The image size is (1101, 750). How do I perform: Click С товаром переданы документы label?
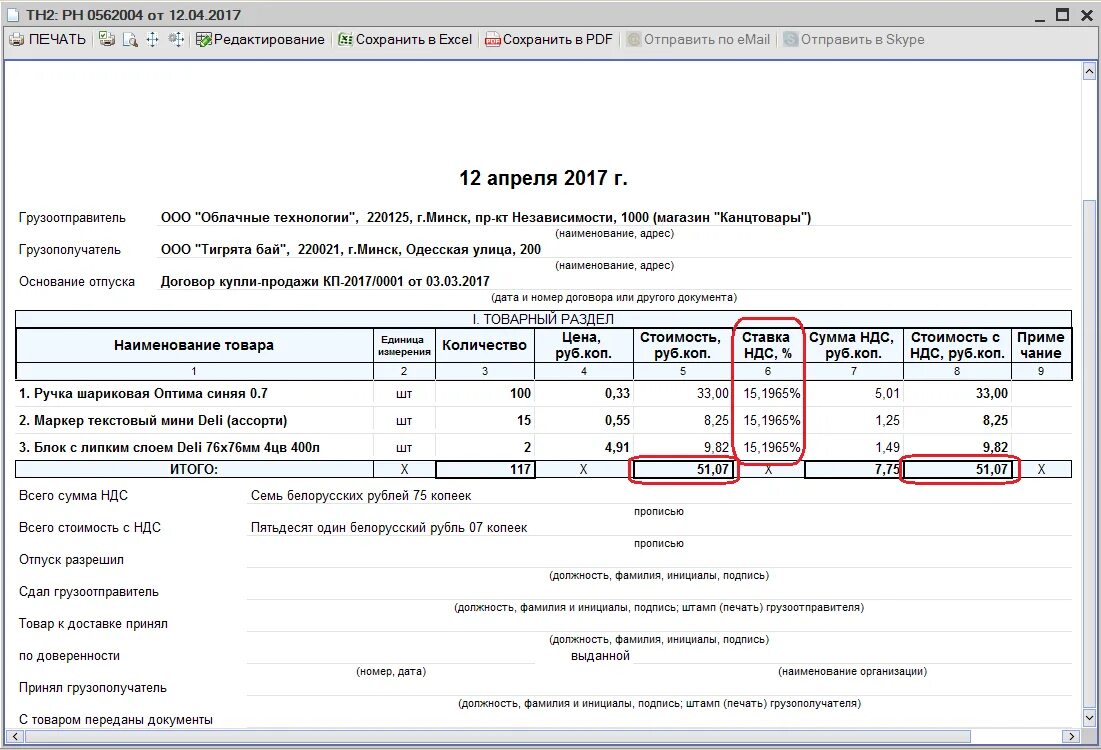point(116,720)
